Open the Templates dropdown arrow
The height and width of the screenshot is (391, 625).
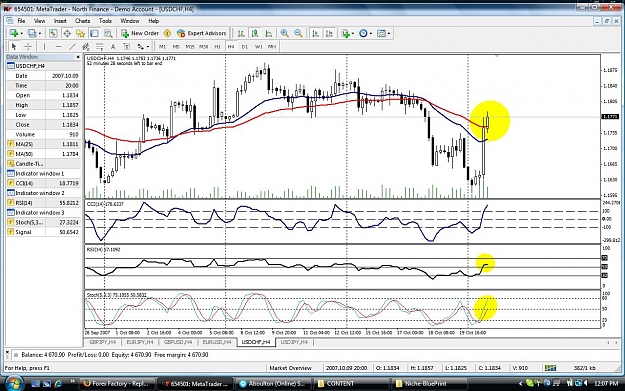pyautogui.click(x=389, y=33)
